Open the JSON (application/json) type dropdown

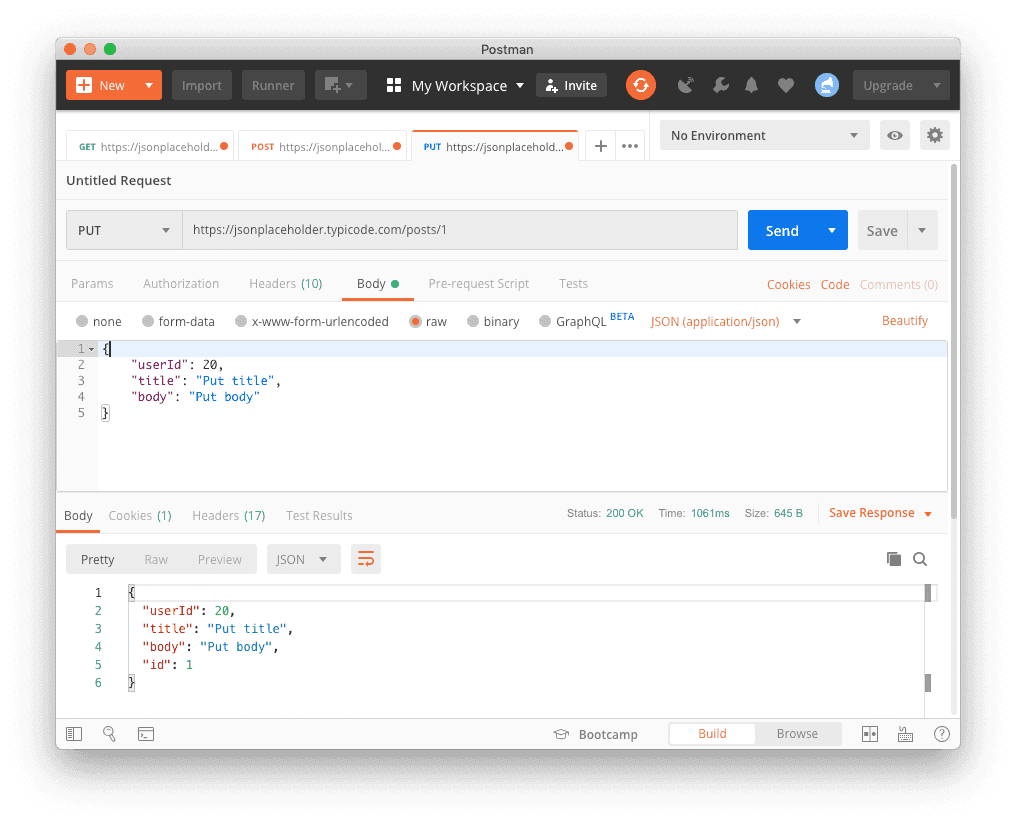pos(726,322)
